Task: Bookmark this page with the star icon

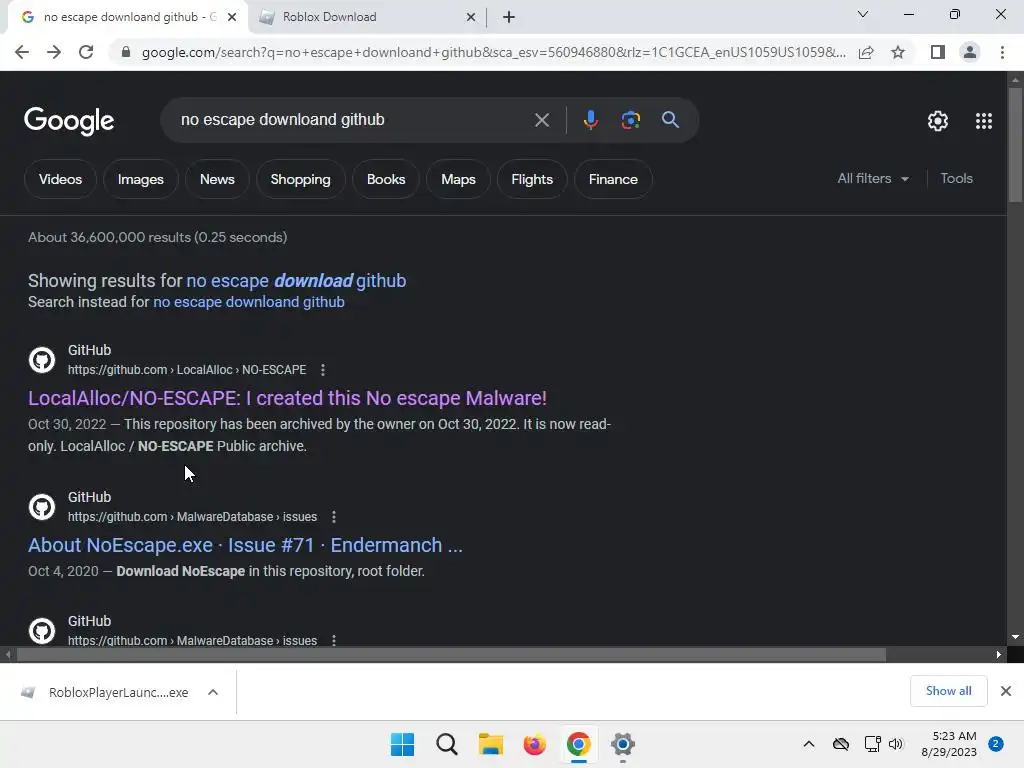Action: [x=898, y=52]
